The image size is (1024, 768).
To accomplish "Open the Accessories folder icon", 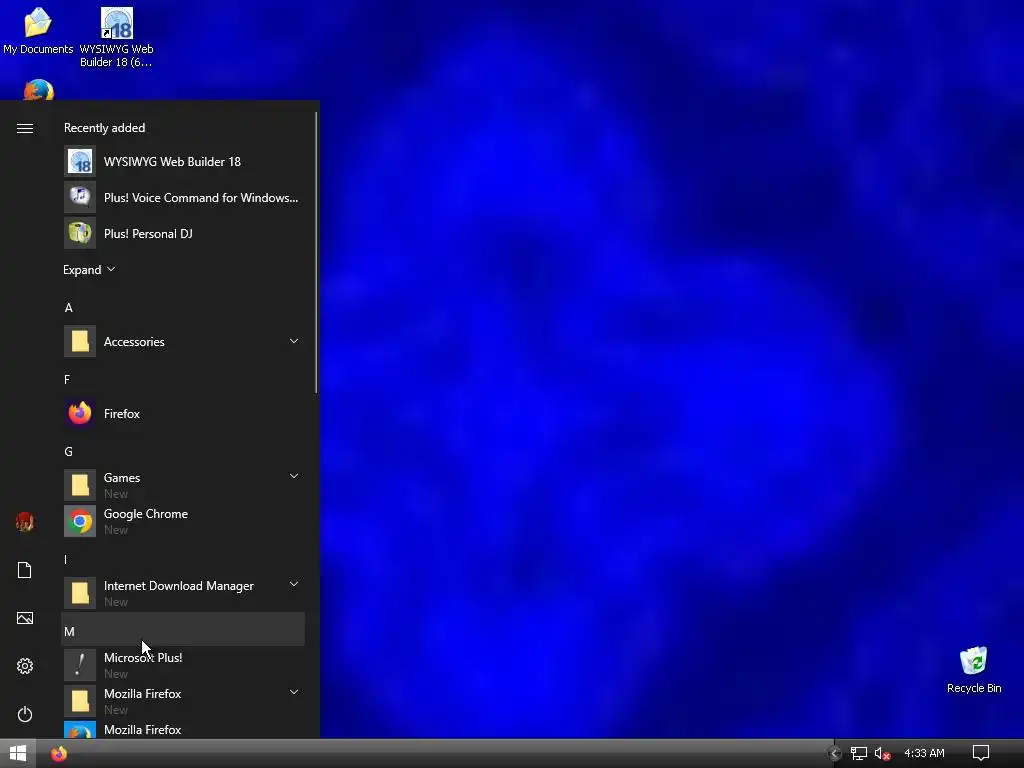I will click(80, 341).
